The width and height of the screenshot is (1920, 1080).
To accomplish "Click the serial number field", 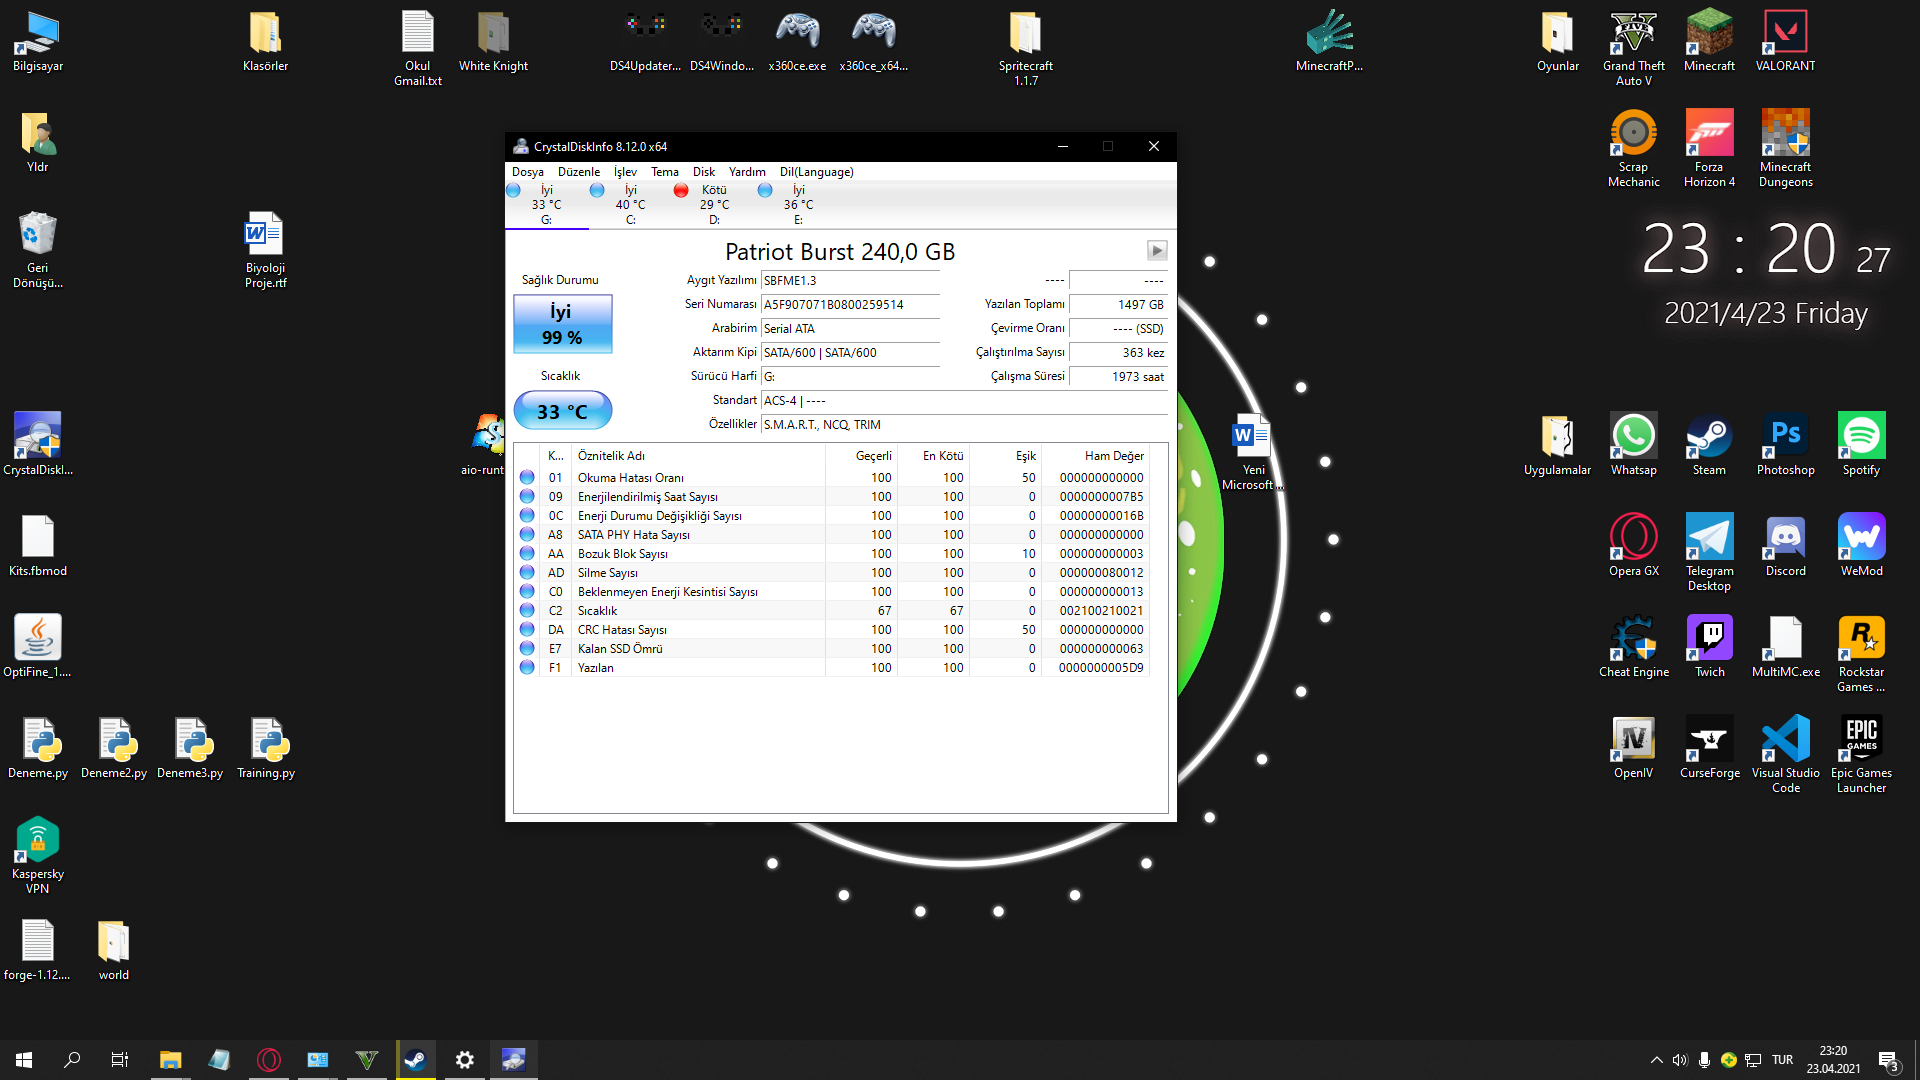I will point(850,305).
